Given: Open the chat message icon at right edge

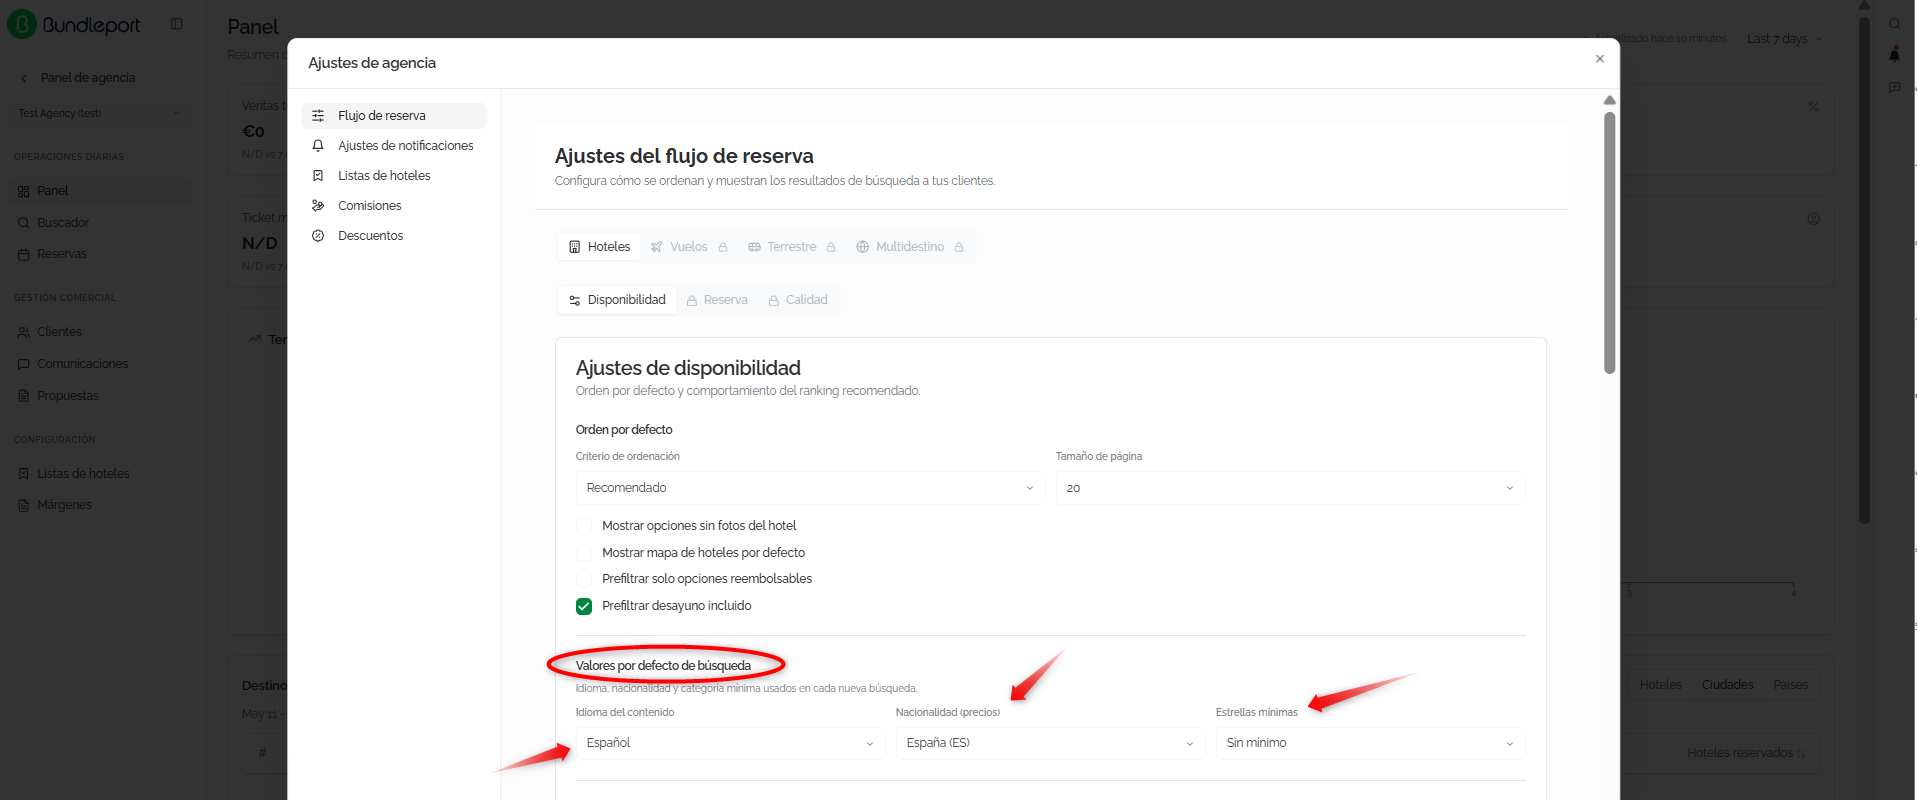Looking at the screenshot, I should pyautogui.click(x=1895, y=88).
